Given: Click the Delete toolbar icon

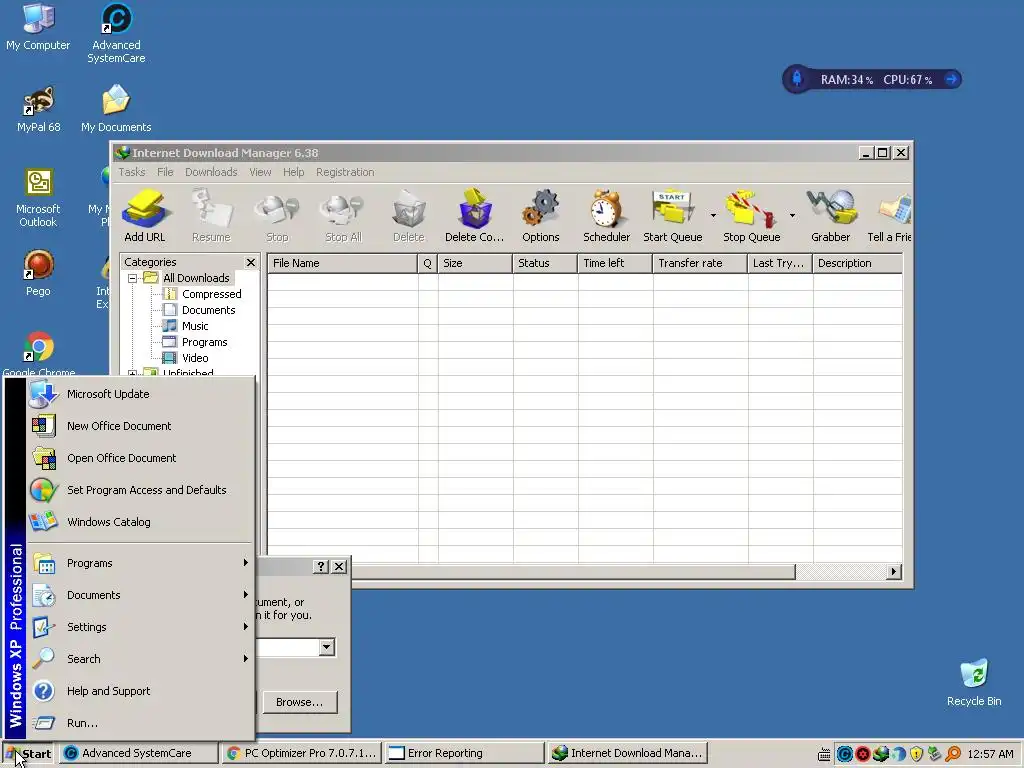Looking at the screenshot, I should click(409, 216).
